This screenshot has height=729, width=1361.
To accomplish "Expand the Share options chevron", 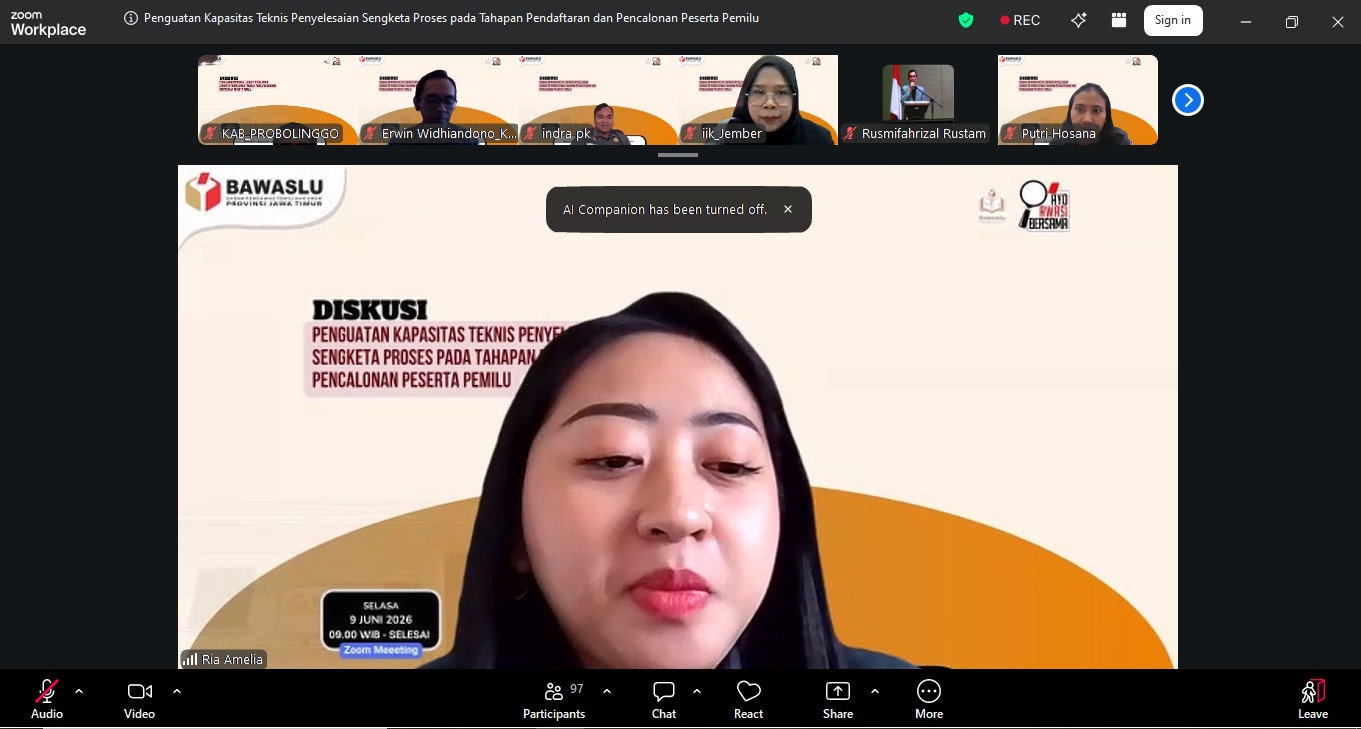I will 875,691.
